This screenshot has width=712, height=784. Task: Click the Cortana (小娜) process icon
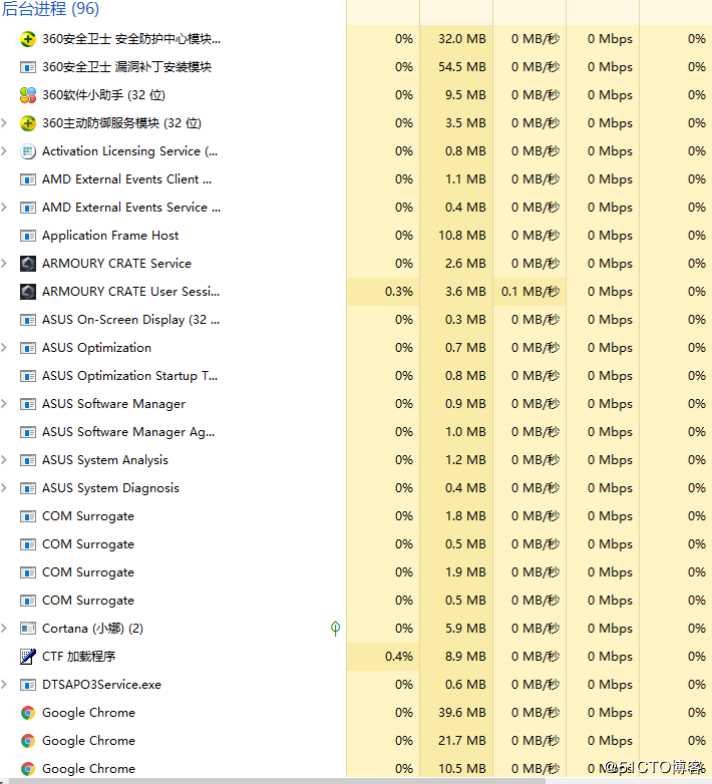(28, 628)
